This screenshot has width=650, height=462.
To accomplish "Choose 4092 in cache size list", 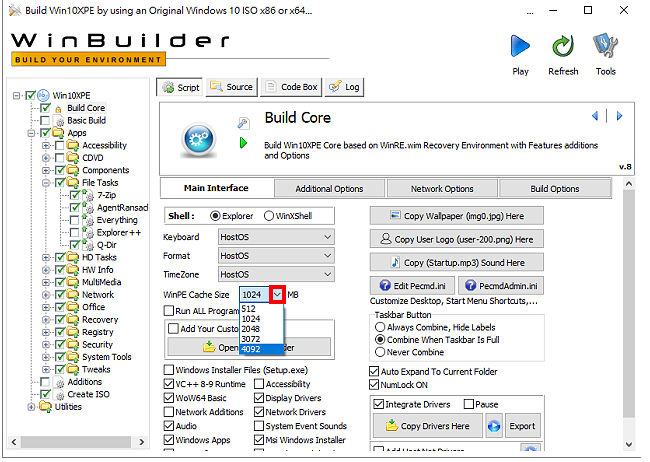I will coord(261,349).
